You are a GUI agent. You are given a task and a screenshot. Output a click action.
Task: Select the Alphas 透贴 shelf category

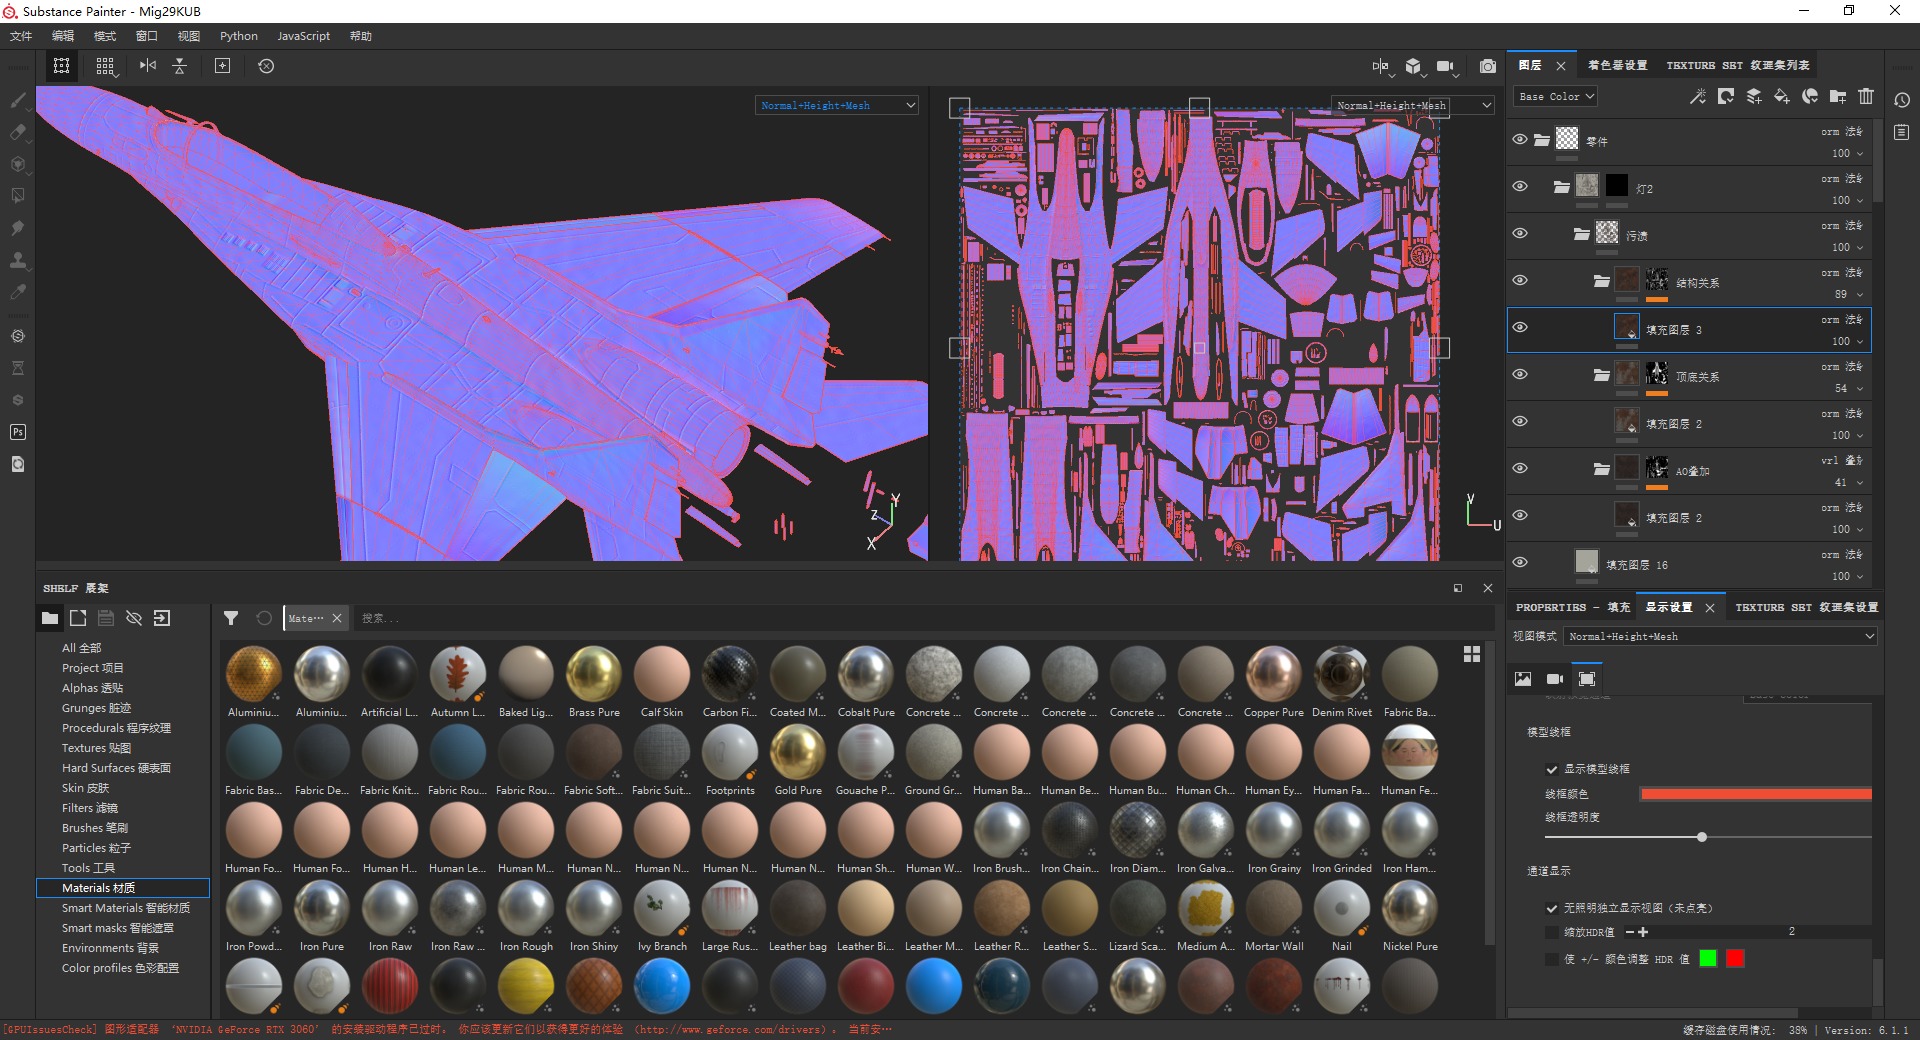tap(93, 688)
